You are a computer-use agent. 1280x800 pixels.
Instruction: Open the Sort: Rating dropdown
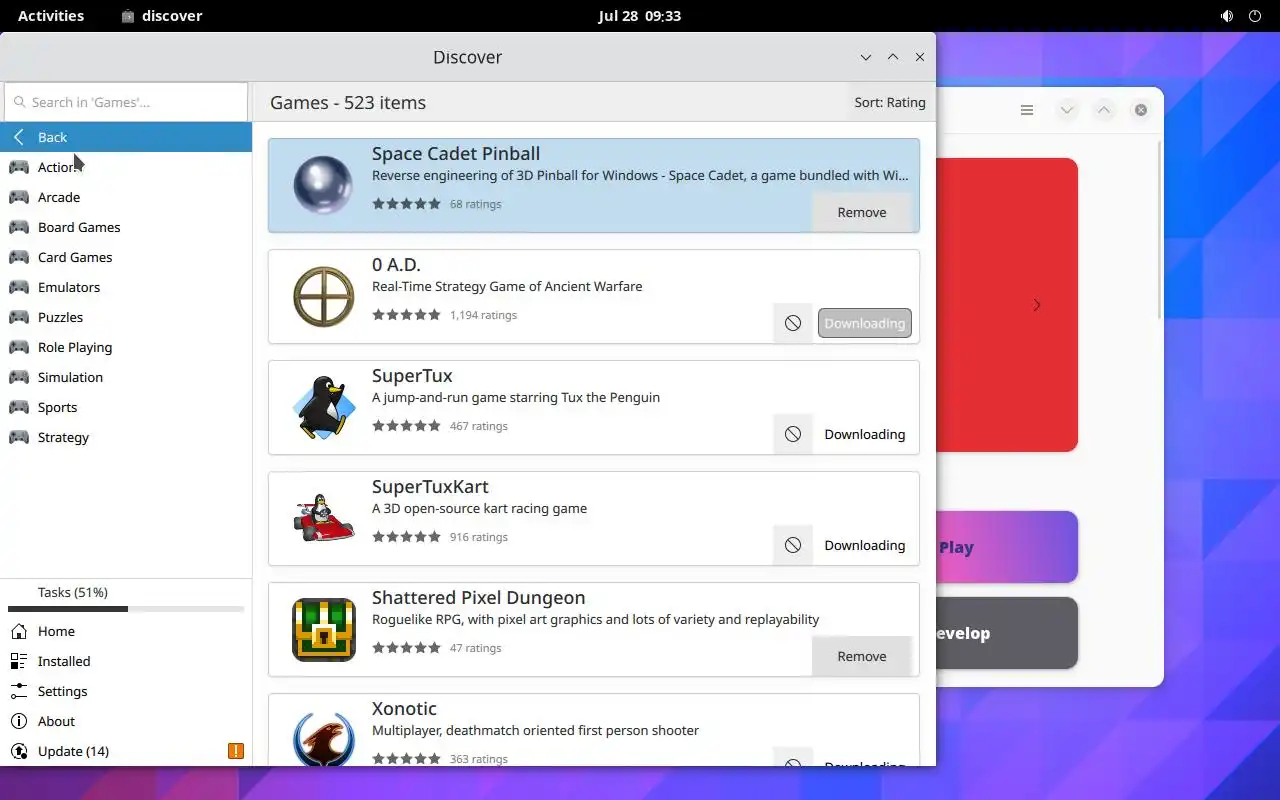coord(890,102)
